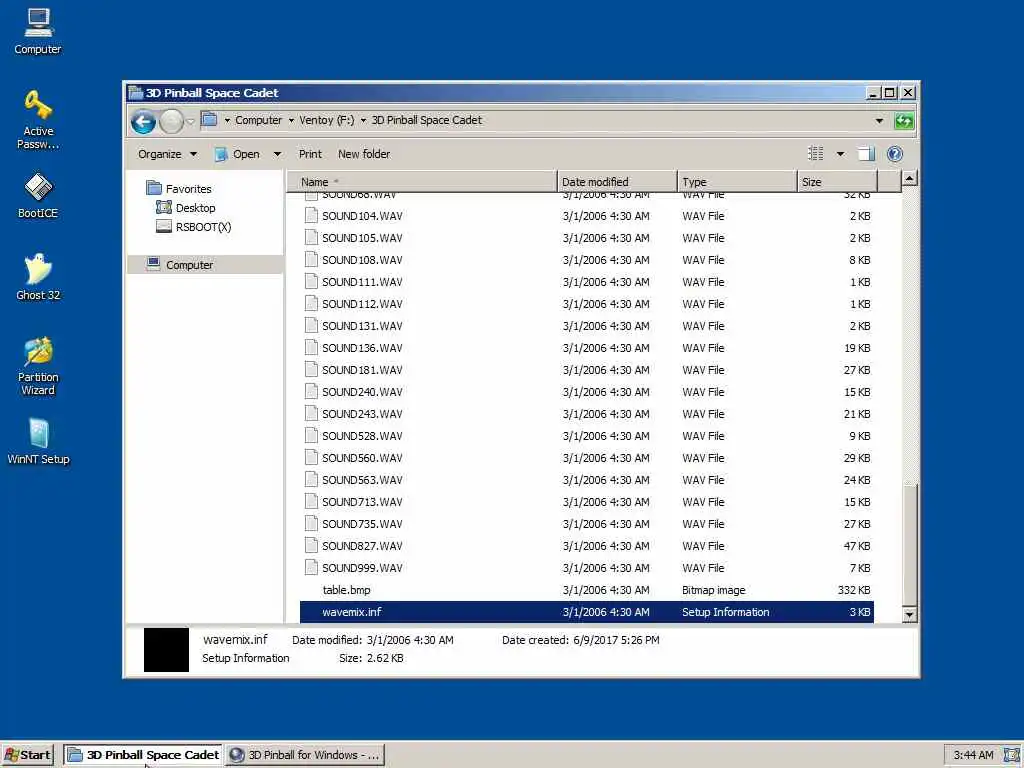Open the recent pages dropdown arrow

click(x=191, y=121)
